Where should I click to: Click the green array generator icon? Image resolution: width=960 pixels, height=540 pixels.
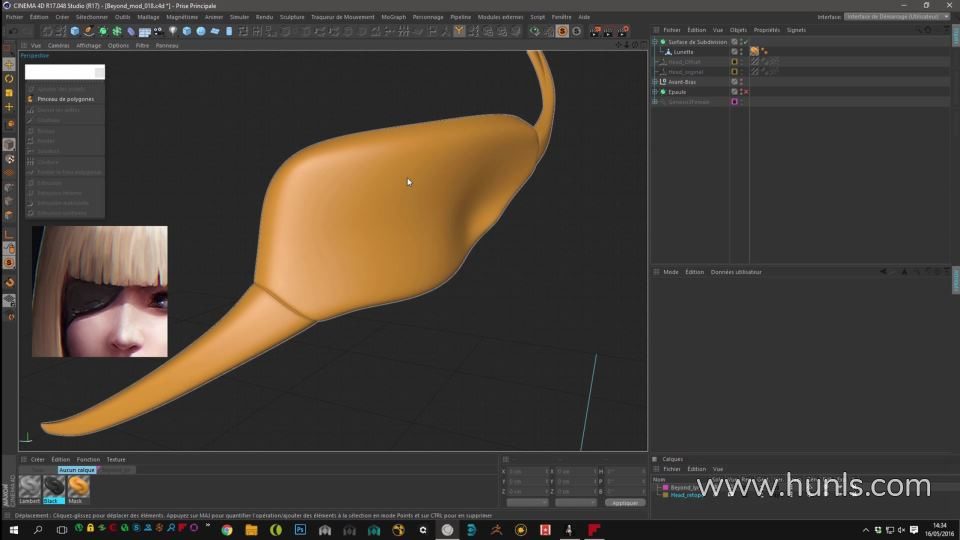[x=117, y=31]
